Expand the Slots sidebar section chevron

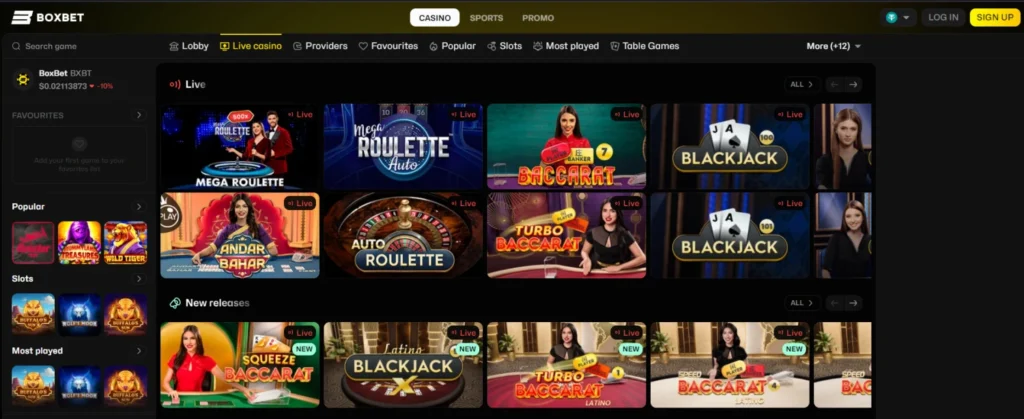pos(138,279)
